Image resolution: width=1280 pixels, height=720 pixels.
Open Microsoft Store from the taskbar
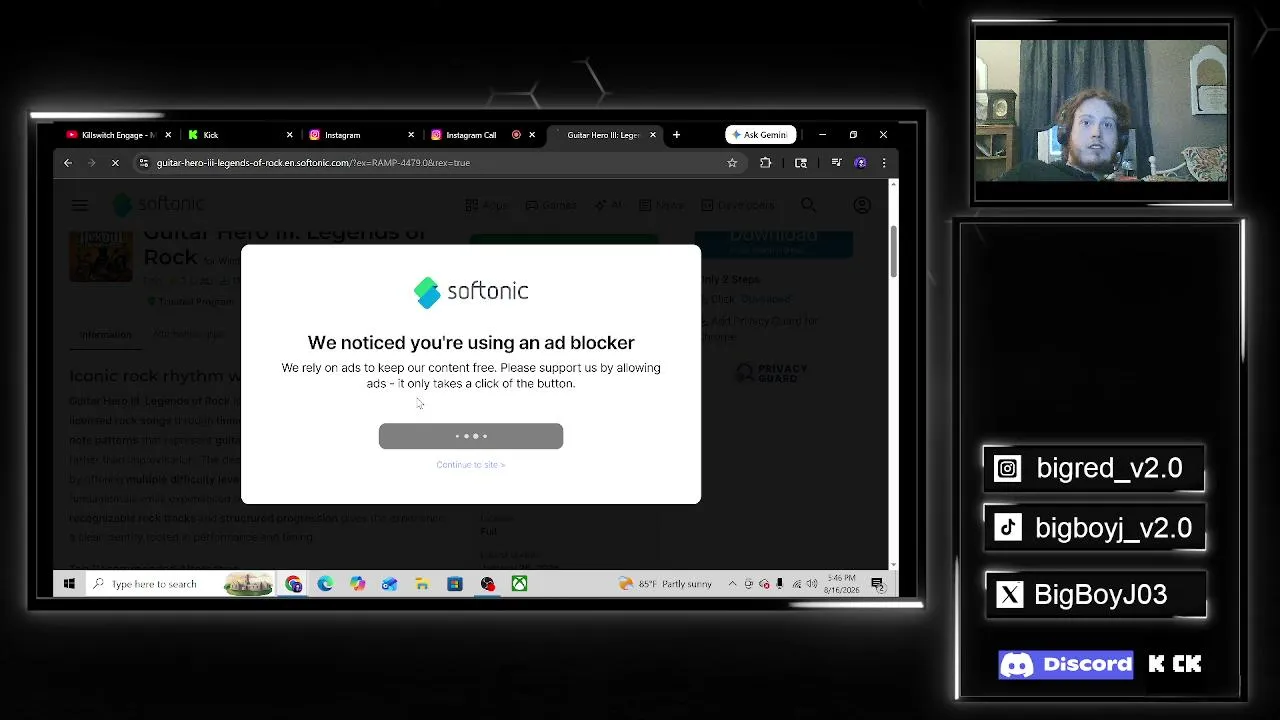tap(455, 584)
